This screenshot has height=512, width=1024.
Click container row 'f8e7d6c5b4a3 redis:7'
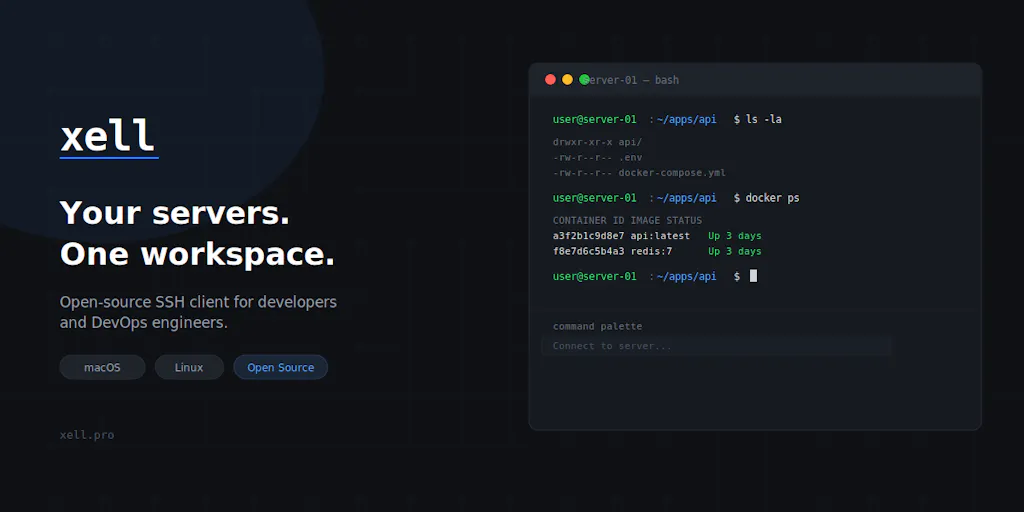pos(613,251)
